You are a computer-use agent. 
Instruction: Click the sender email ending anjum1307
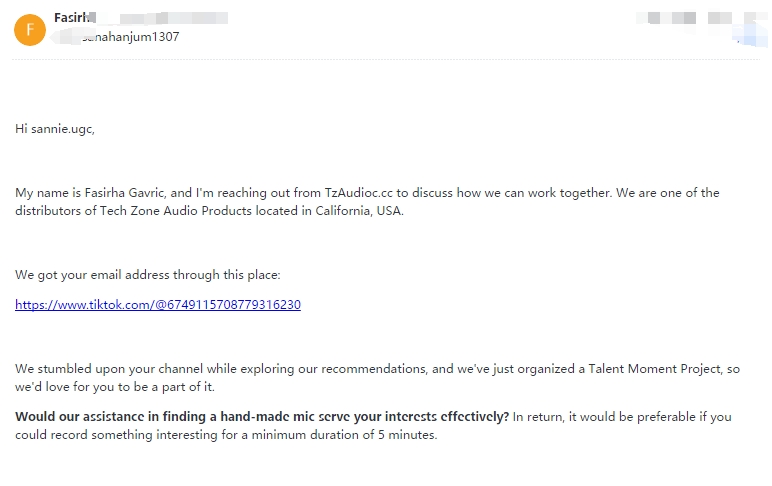pyautogui.click(x=130, y=37)
